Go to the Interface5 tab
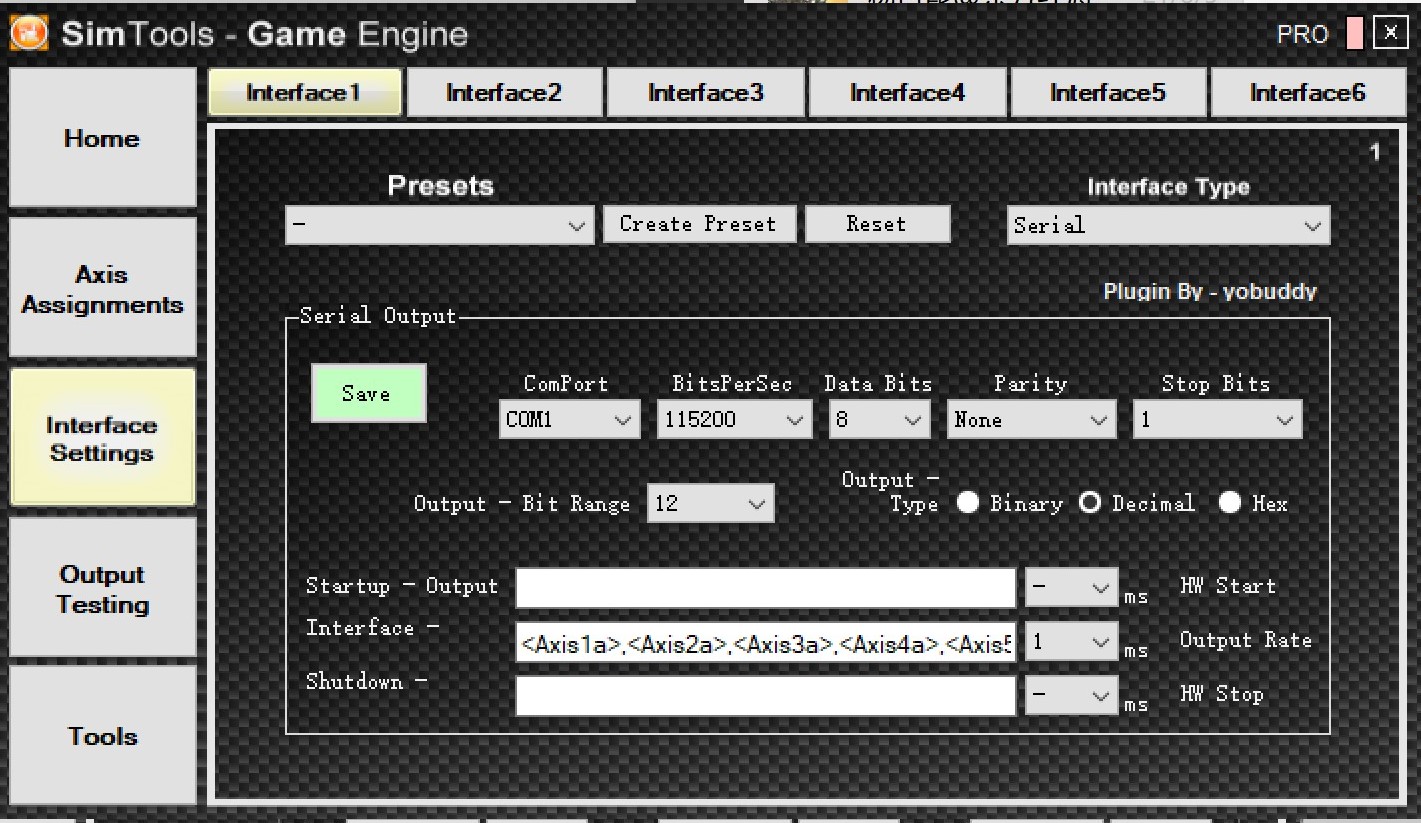 (1107, 93)
